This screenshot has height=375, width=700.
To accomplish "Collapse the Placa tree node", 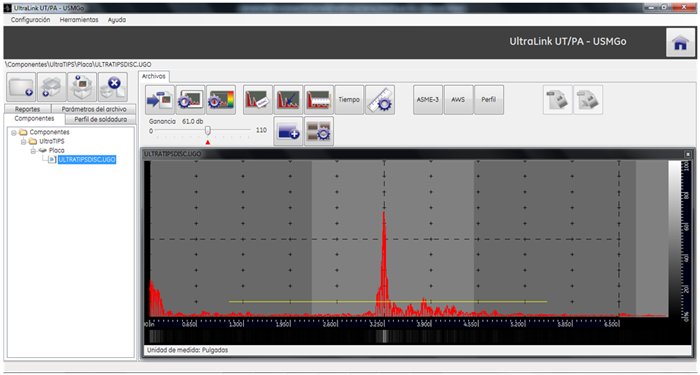I will coord(33,151).
